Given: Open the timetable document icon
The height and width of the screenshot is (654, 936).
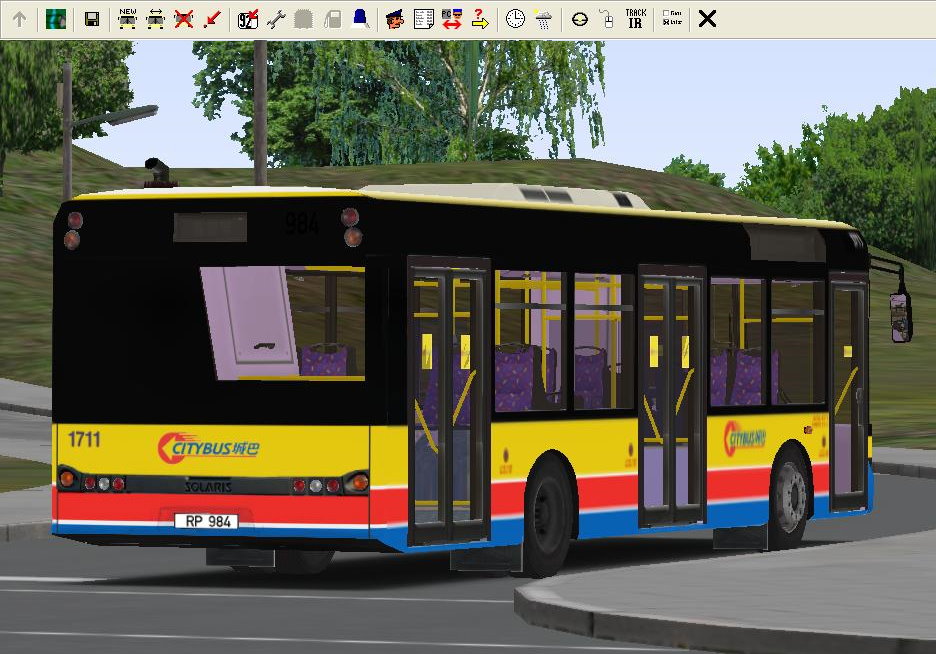Looking at the screenshot, I should [x=423, y=19].
